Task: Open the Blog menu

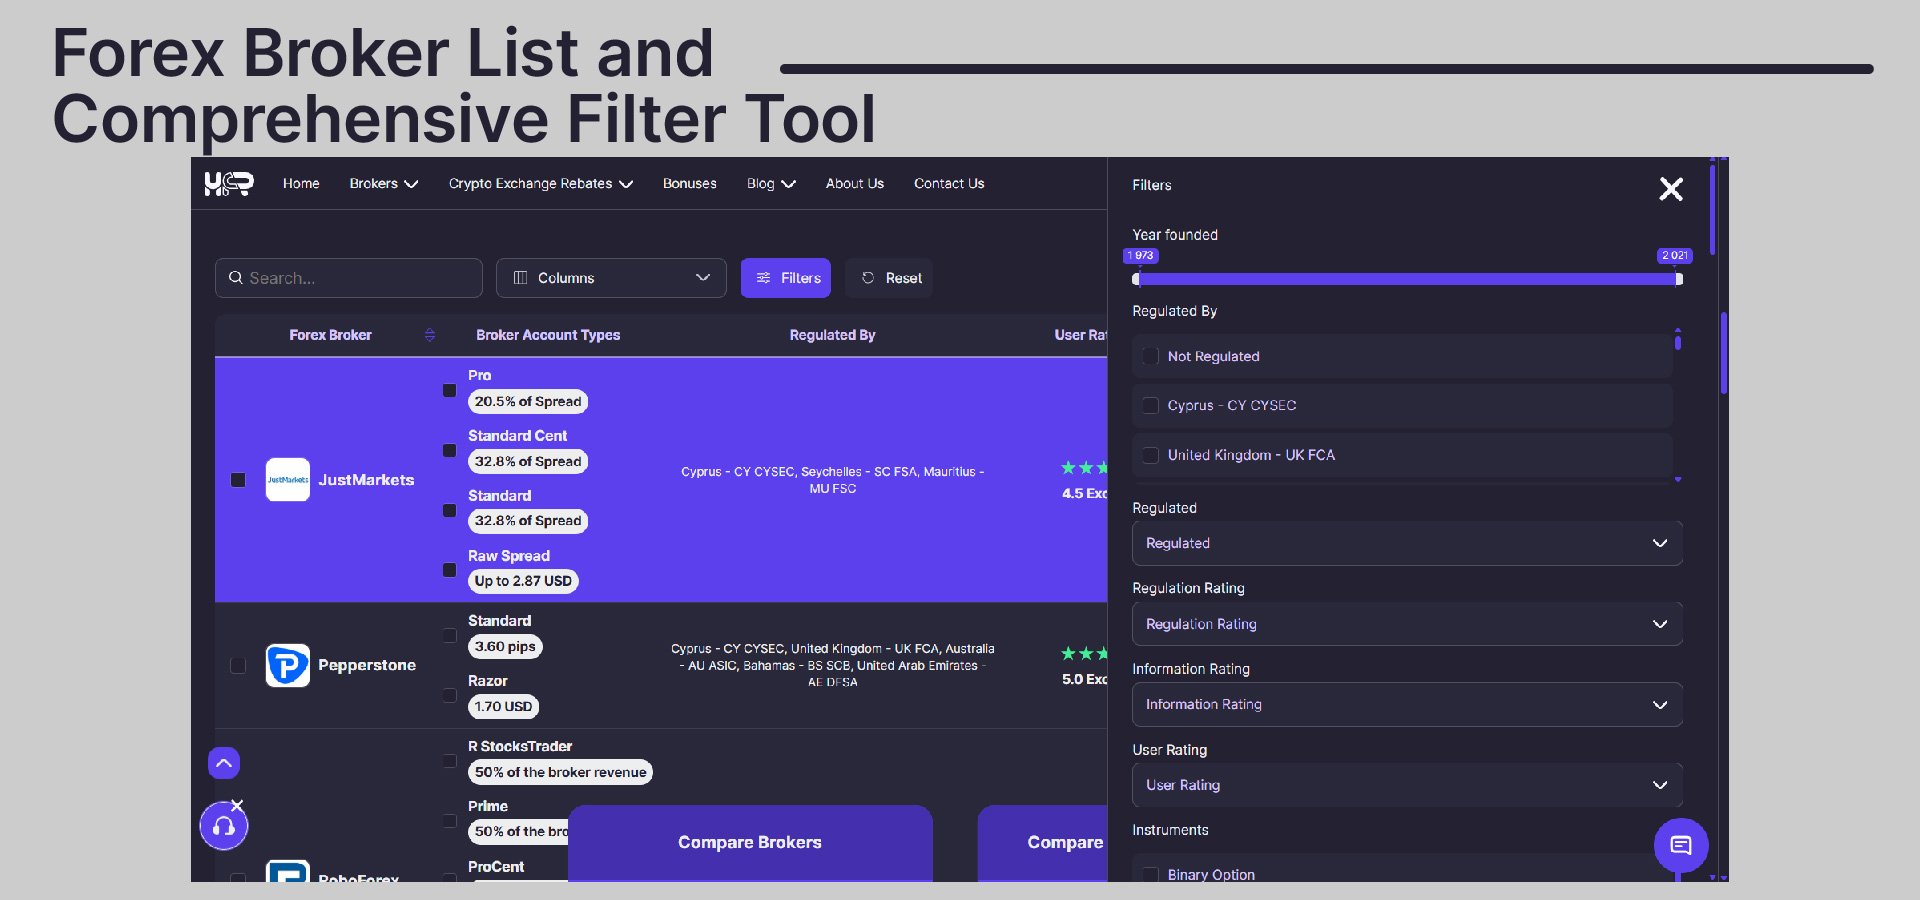Action: click(771, 184)
